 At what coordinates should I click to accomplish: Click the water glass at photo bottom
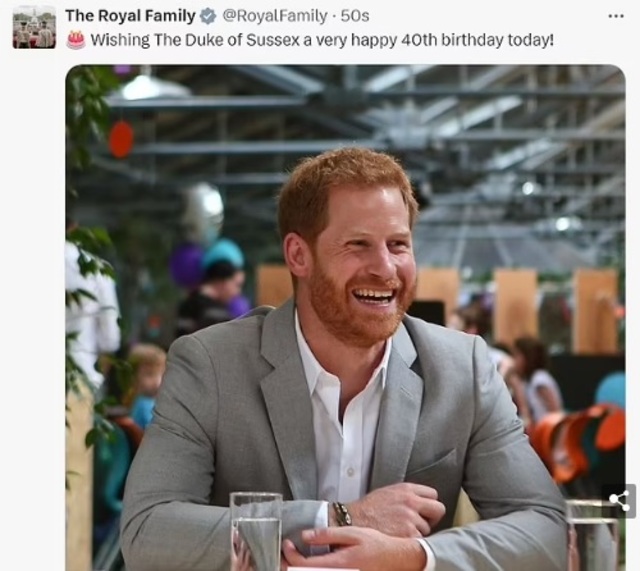pos(256,532)
